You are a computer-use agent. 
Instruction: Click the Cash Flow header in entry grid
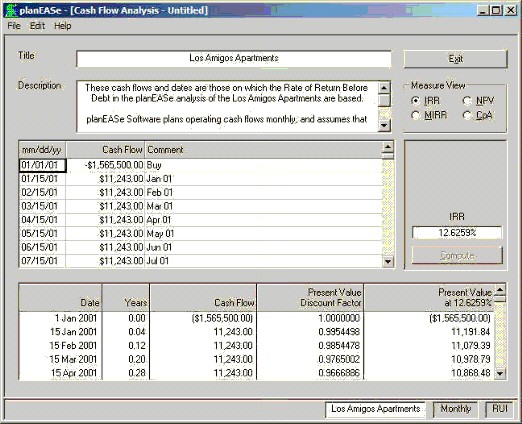click(105, 150)
